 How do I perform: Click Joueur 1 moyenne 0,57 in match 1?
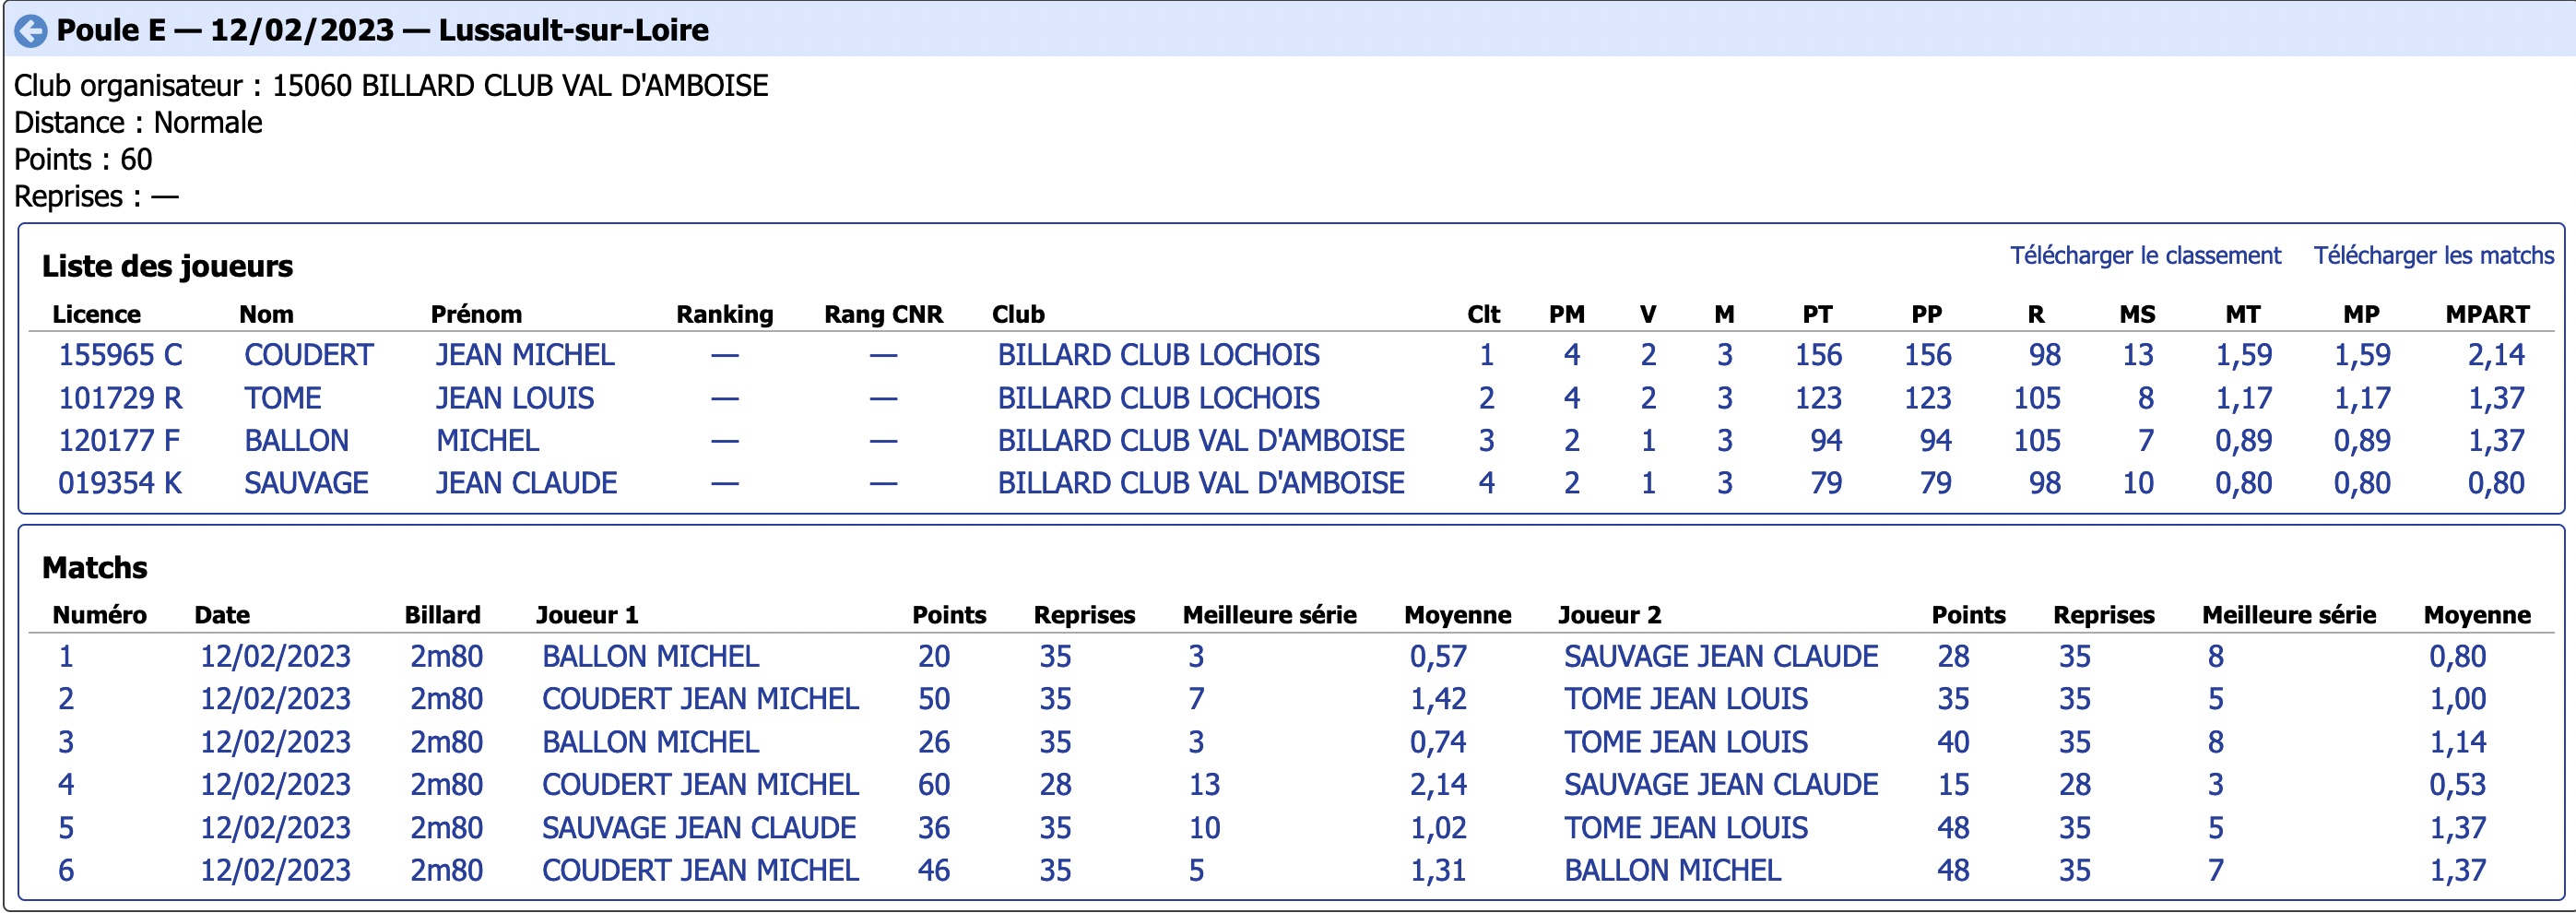1438,657
